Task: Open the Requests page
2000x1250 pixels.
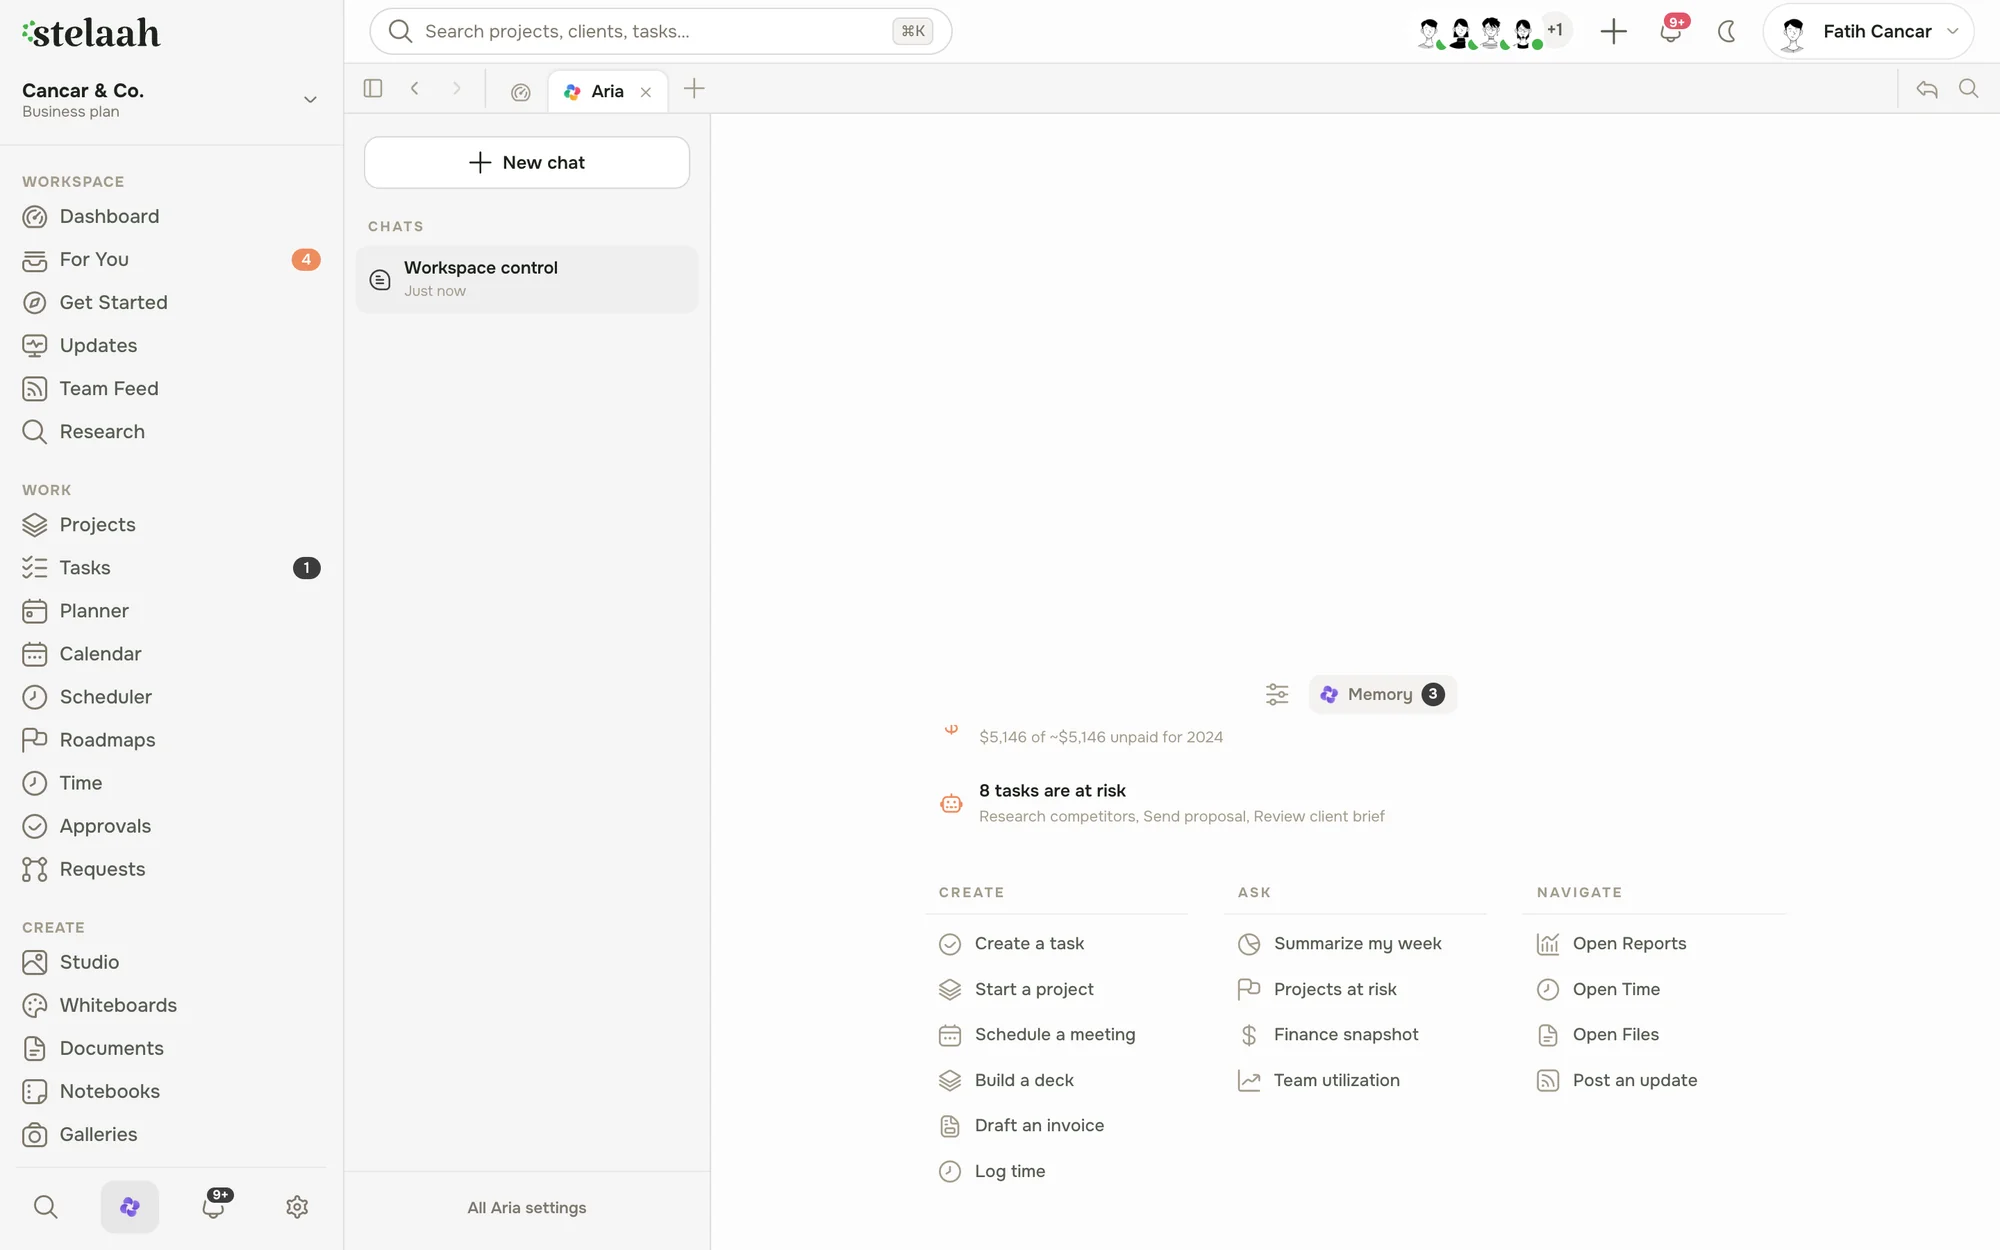Action: click(x=171, y=868)
